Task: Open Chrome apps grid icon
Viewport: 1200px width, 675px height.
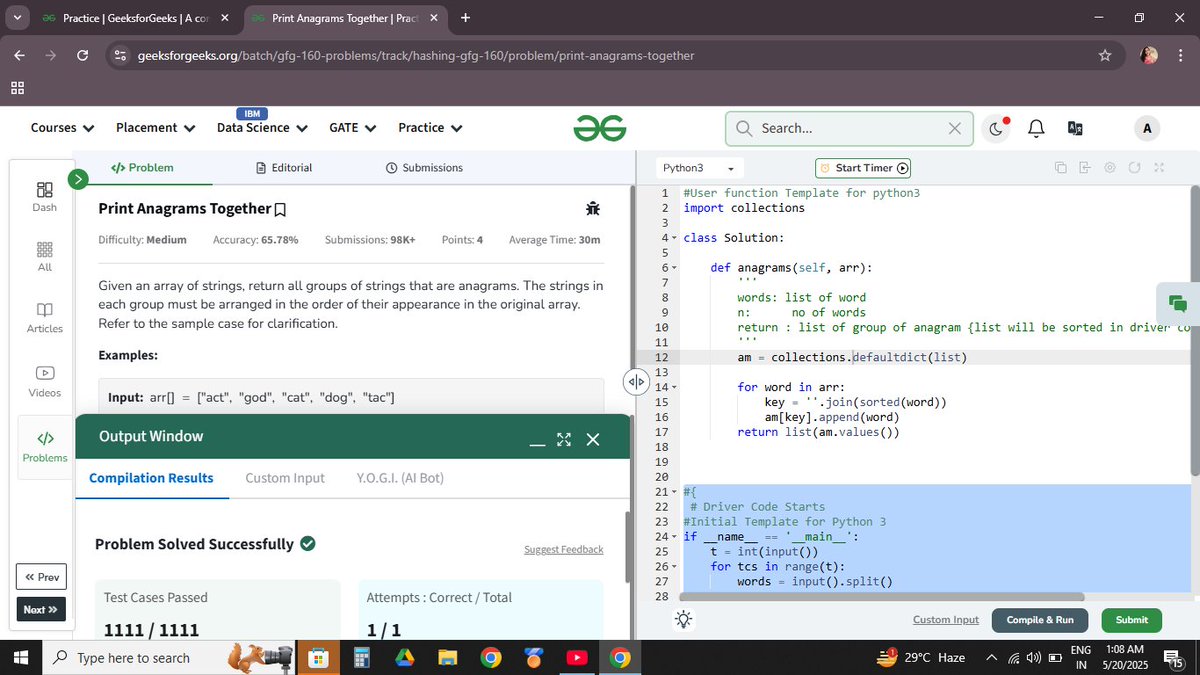Action: click(18, 88)
